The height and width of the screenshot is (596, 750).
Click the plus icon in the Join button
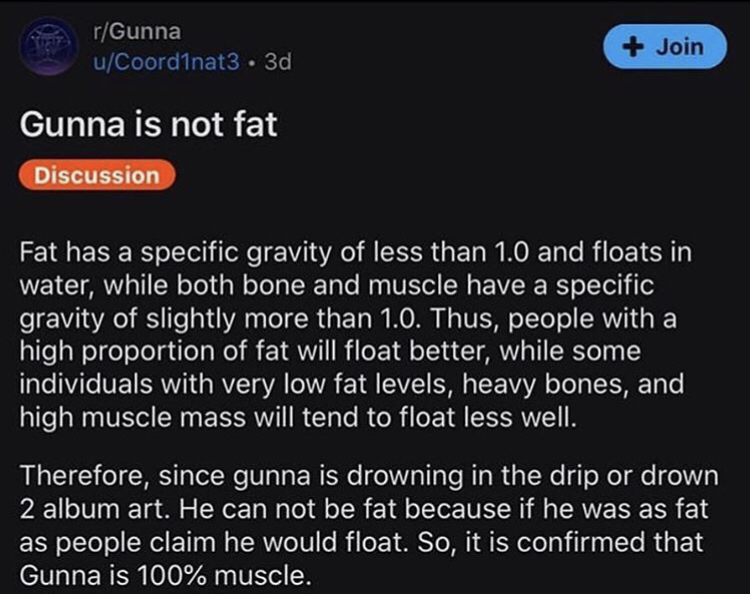point(633,46)
